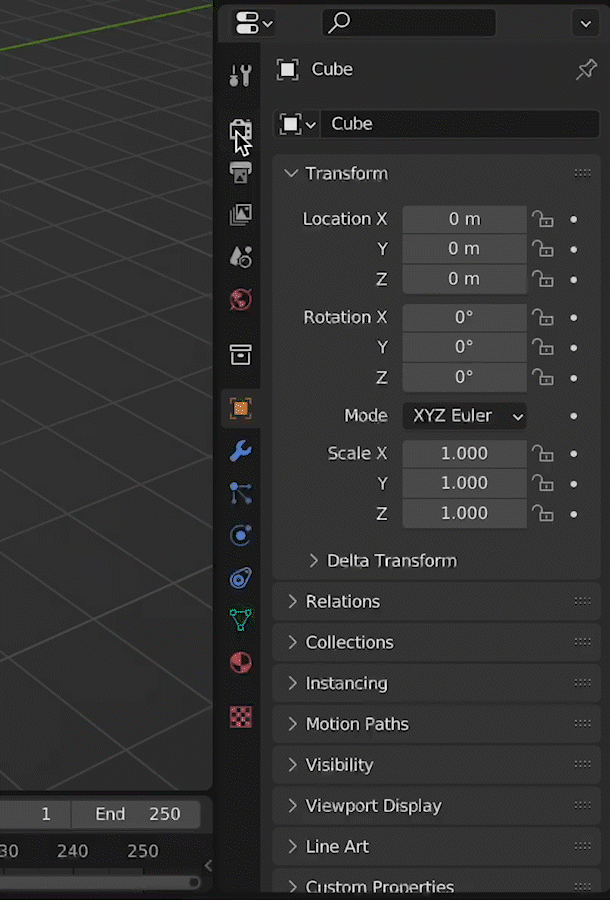This screenshot has width=610, height=900.
Task: Open the XYZ Euler rotation mode dropdown
Action: coord(464,415)
